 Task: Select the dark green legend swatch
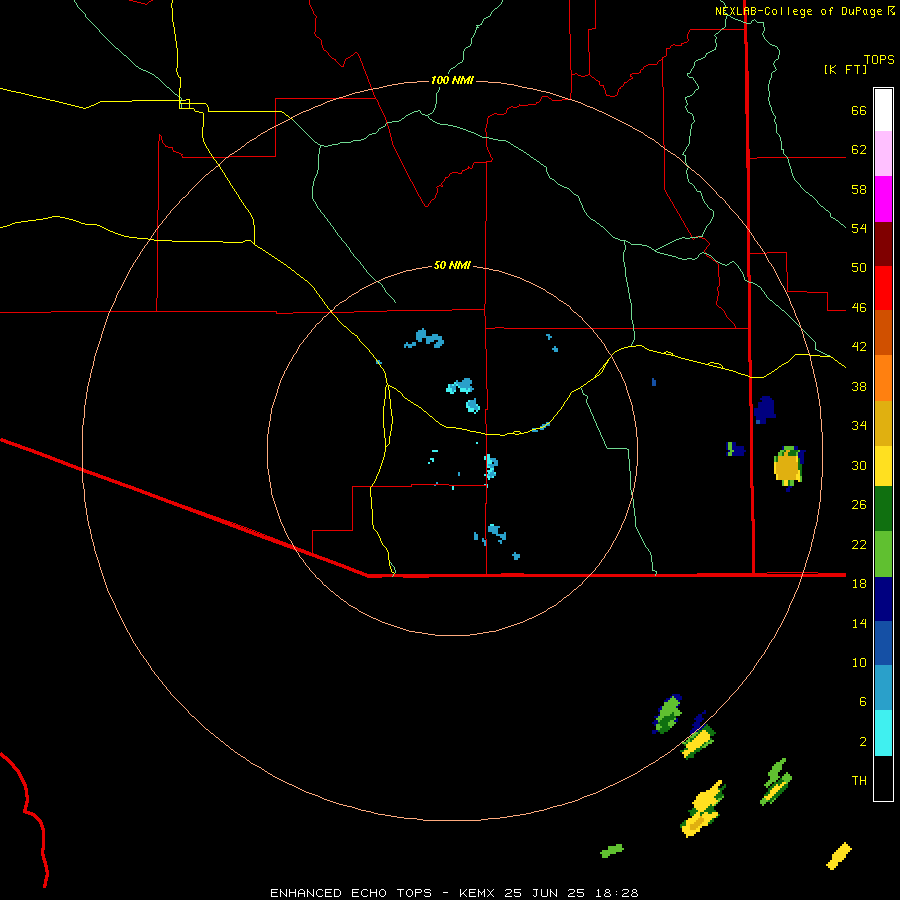point(883,509)
